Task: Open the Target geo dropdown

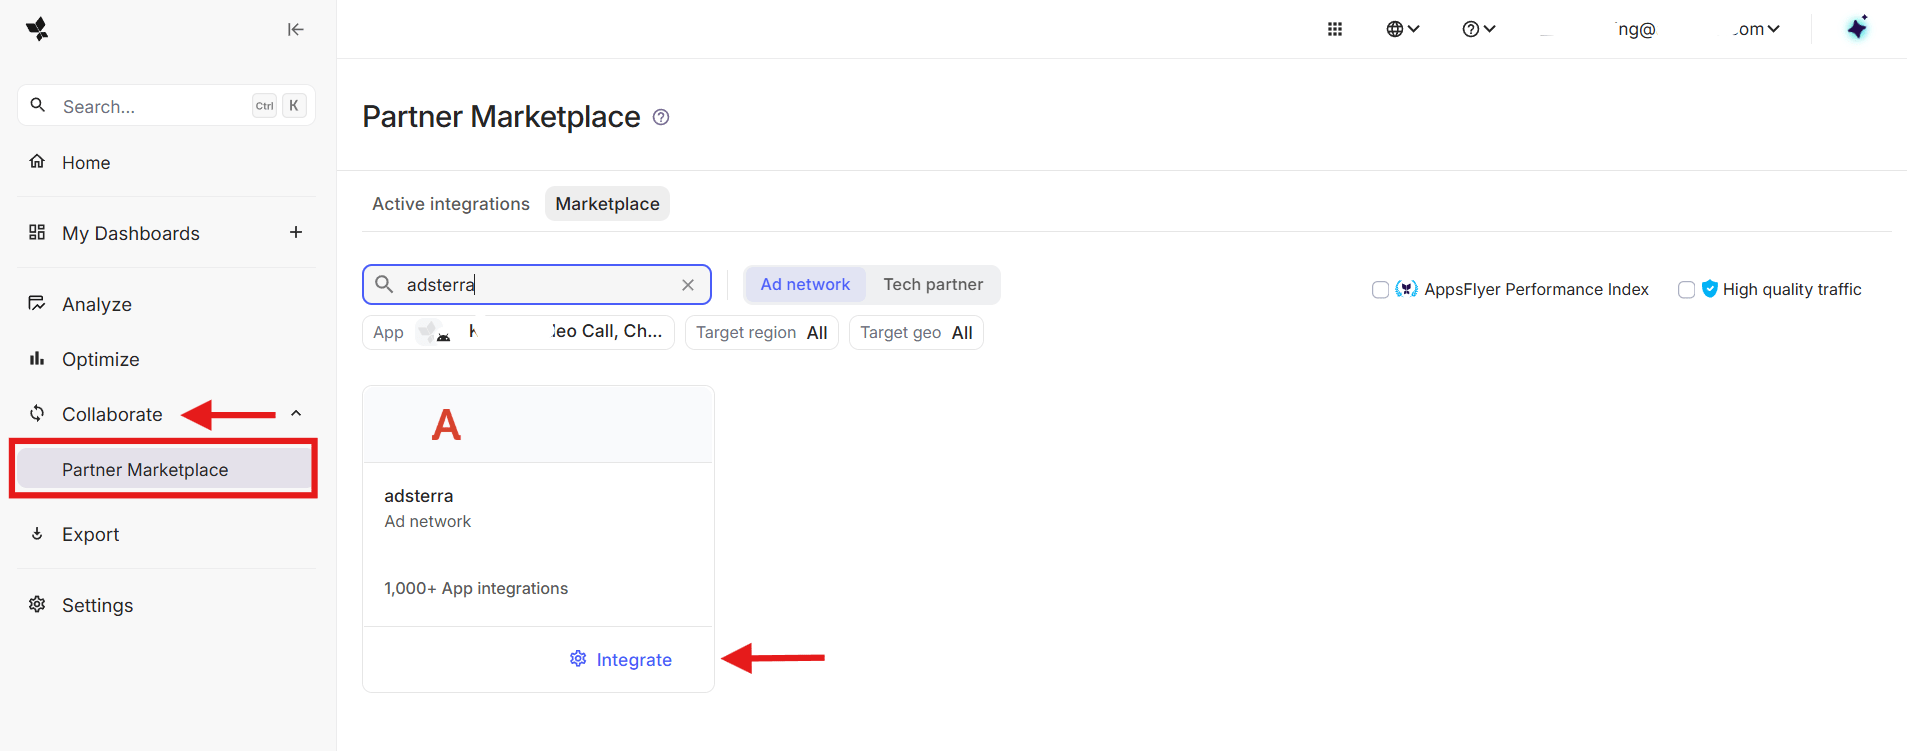Action: tap(916, 332)
